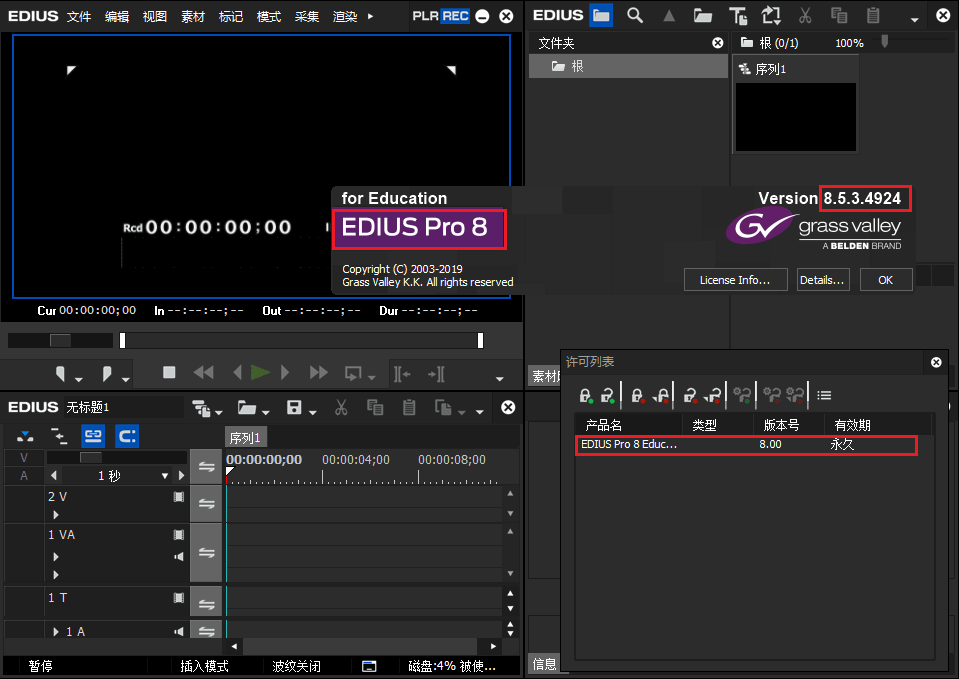The height and width of the screenshot is (679, 959).
Task: Click the timeline open project folder icon
Action: [x=247, y=407]
